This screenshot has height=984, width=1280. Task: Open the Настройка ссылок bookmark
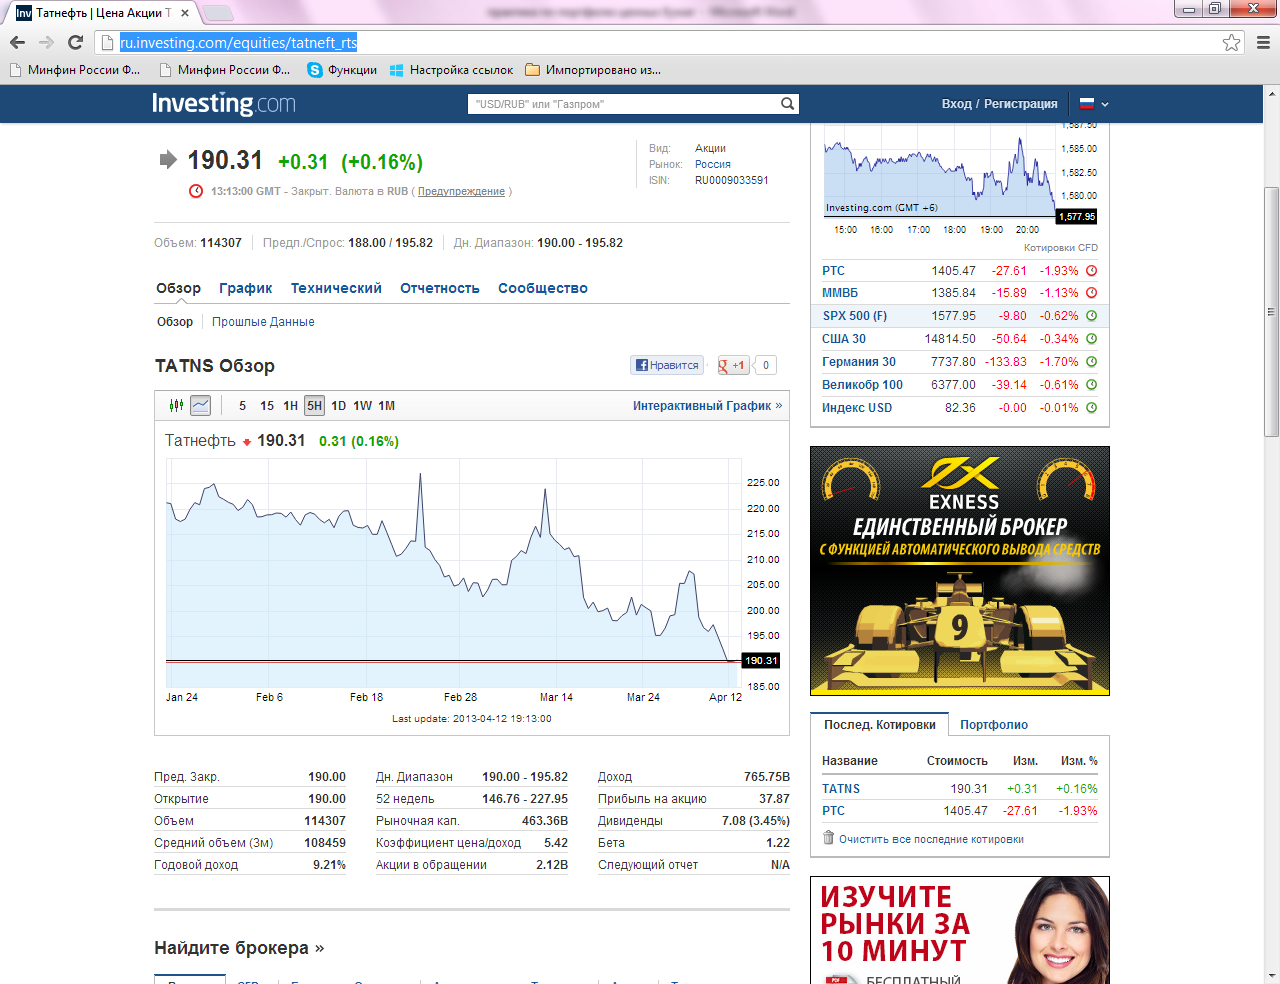tap(451, 70)
